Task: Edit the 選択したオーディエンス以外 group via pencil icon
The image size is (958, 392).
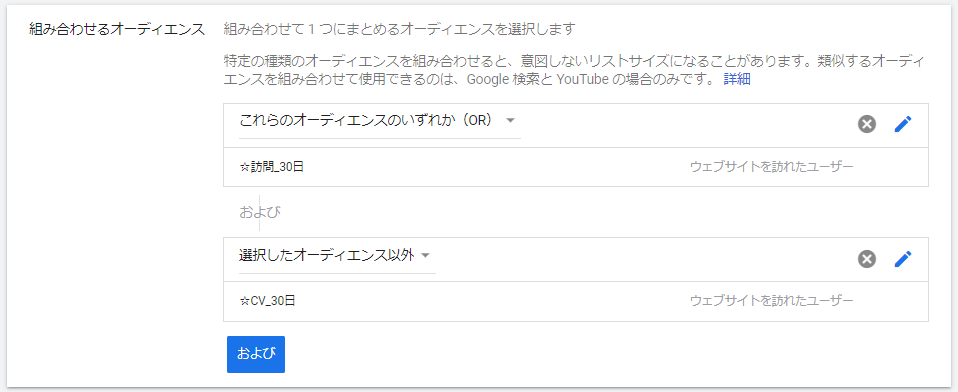Action: (x=902, y=260)
